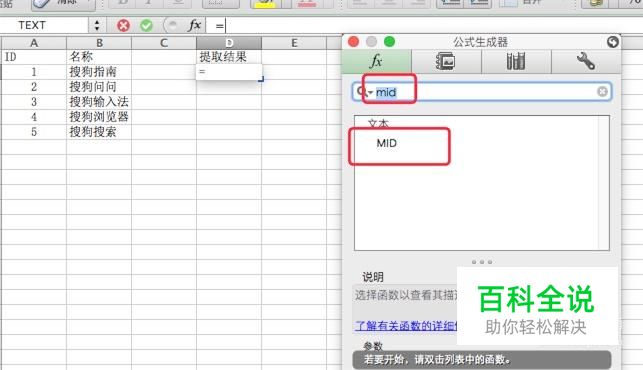Click the three-dot splitter handle in builder
Screen dimensions: 643x370
(x=481, y=262)
